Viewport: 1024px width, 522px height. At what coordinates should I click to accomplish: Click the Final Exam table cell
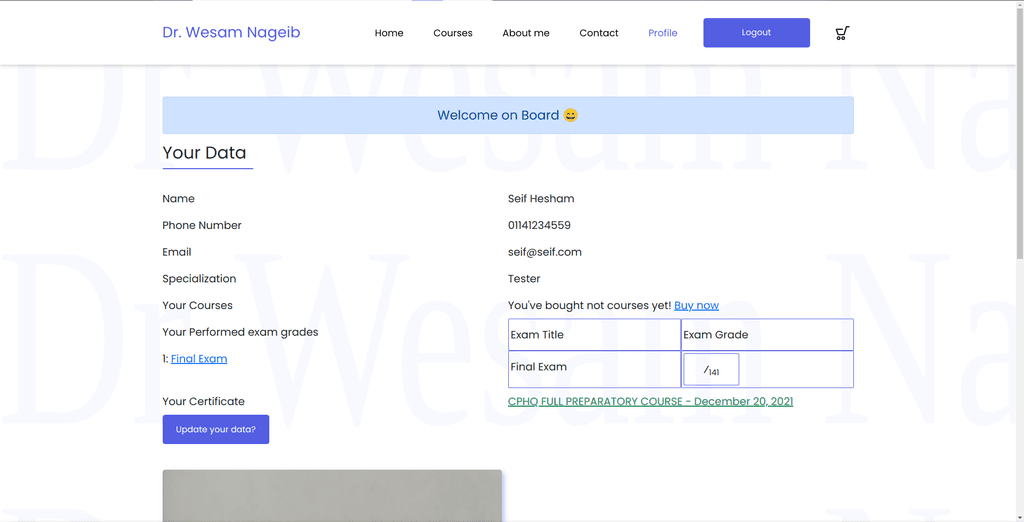coord(594,369)
